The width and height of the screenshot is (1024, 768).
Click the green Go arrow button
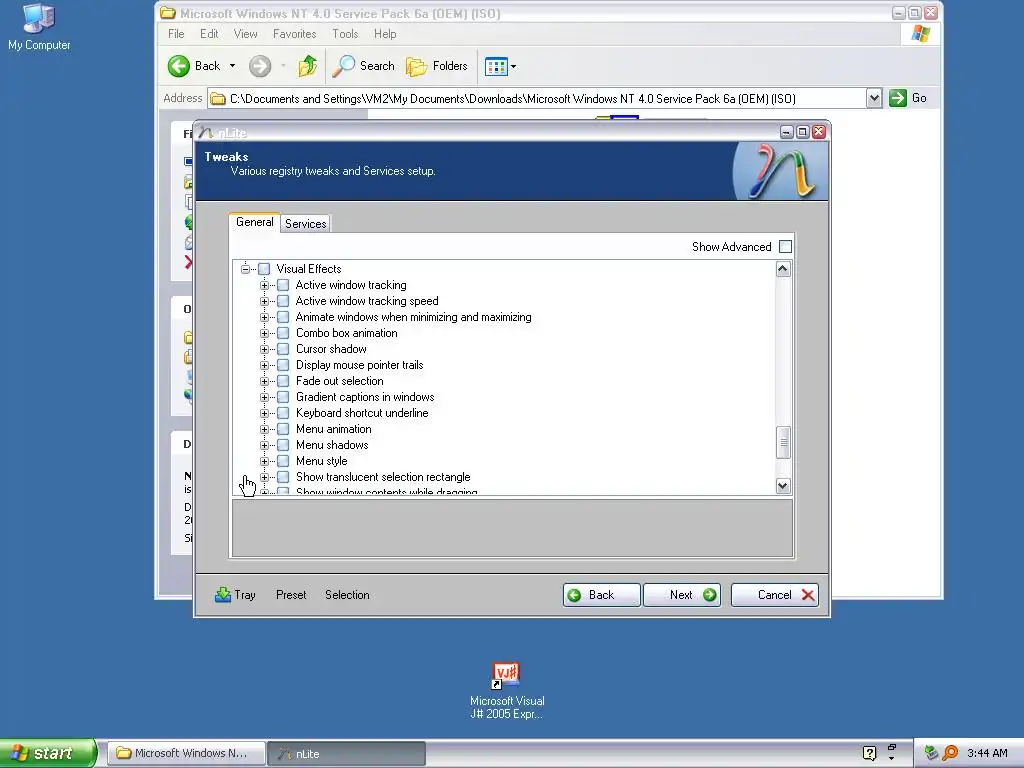click(898, 98)
